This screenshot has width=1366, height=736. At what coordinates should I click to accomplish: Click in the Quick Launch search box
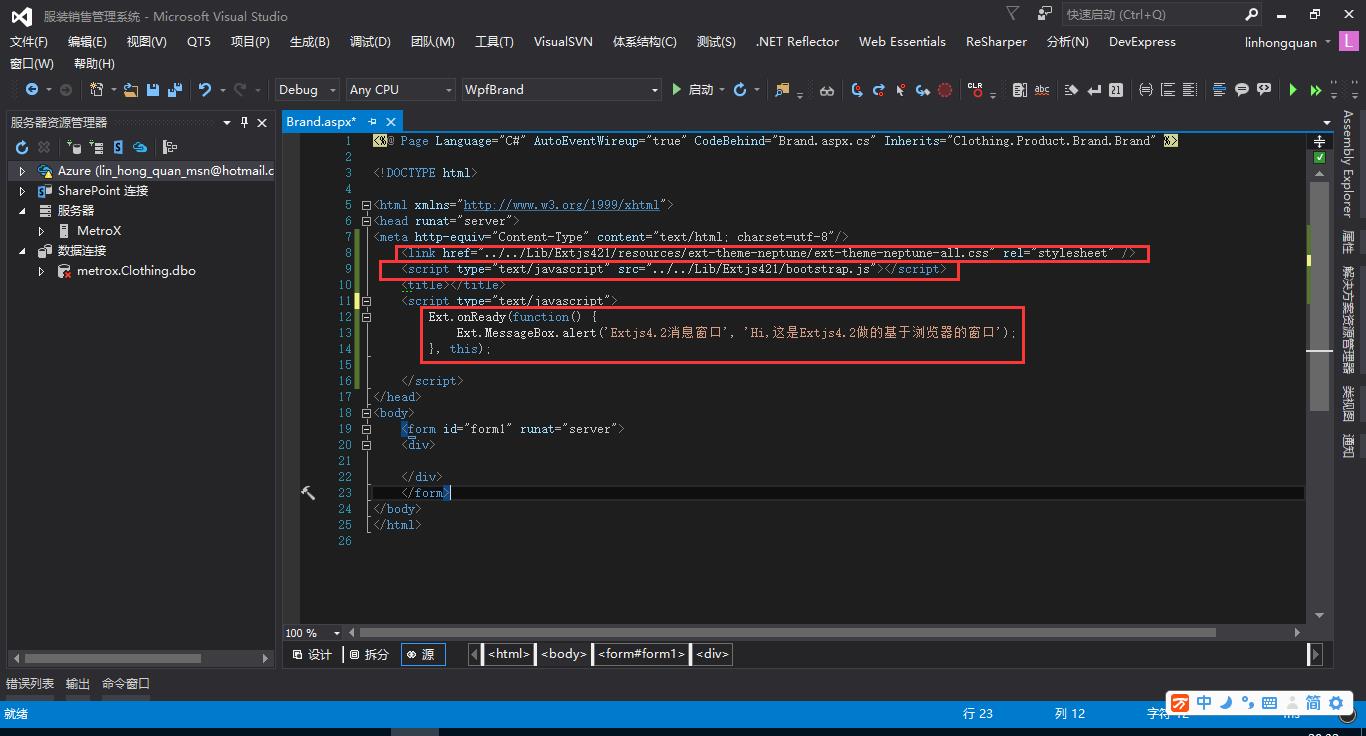tap(1154, 15)
